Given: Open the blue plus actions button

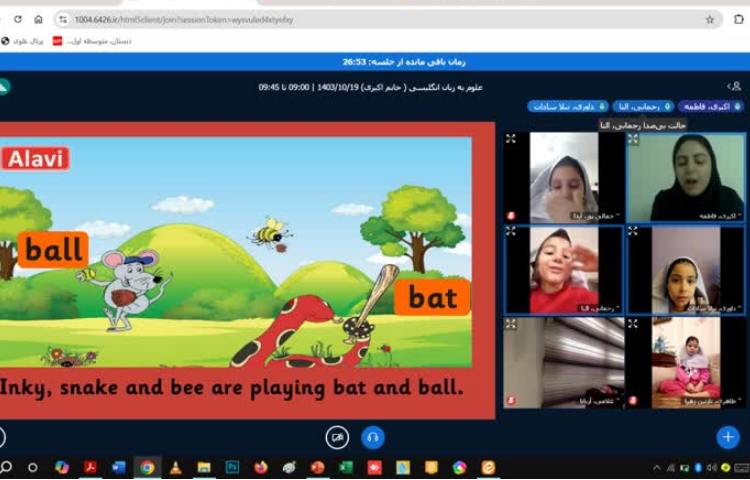Looking at the screenshot, I should [727, 437].
